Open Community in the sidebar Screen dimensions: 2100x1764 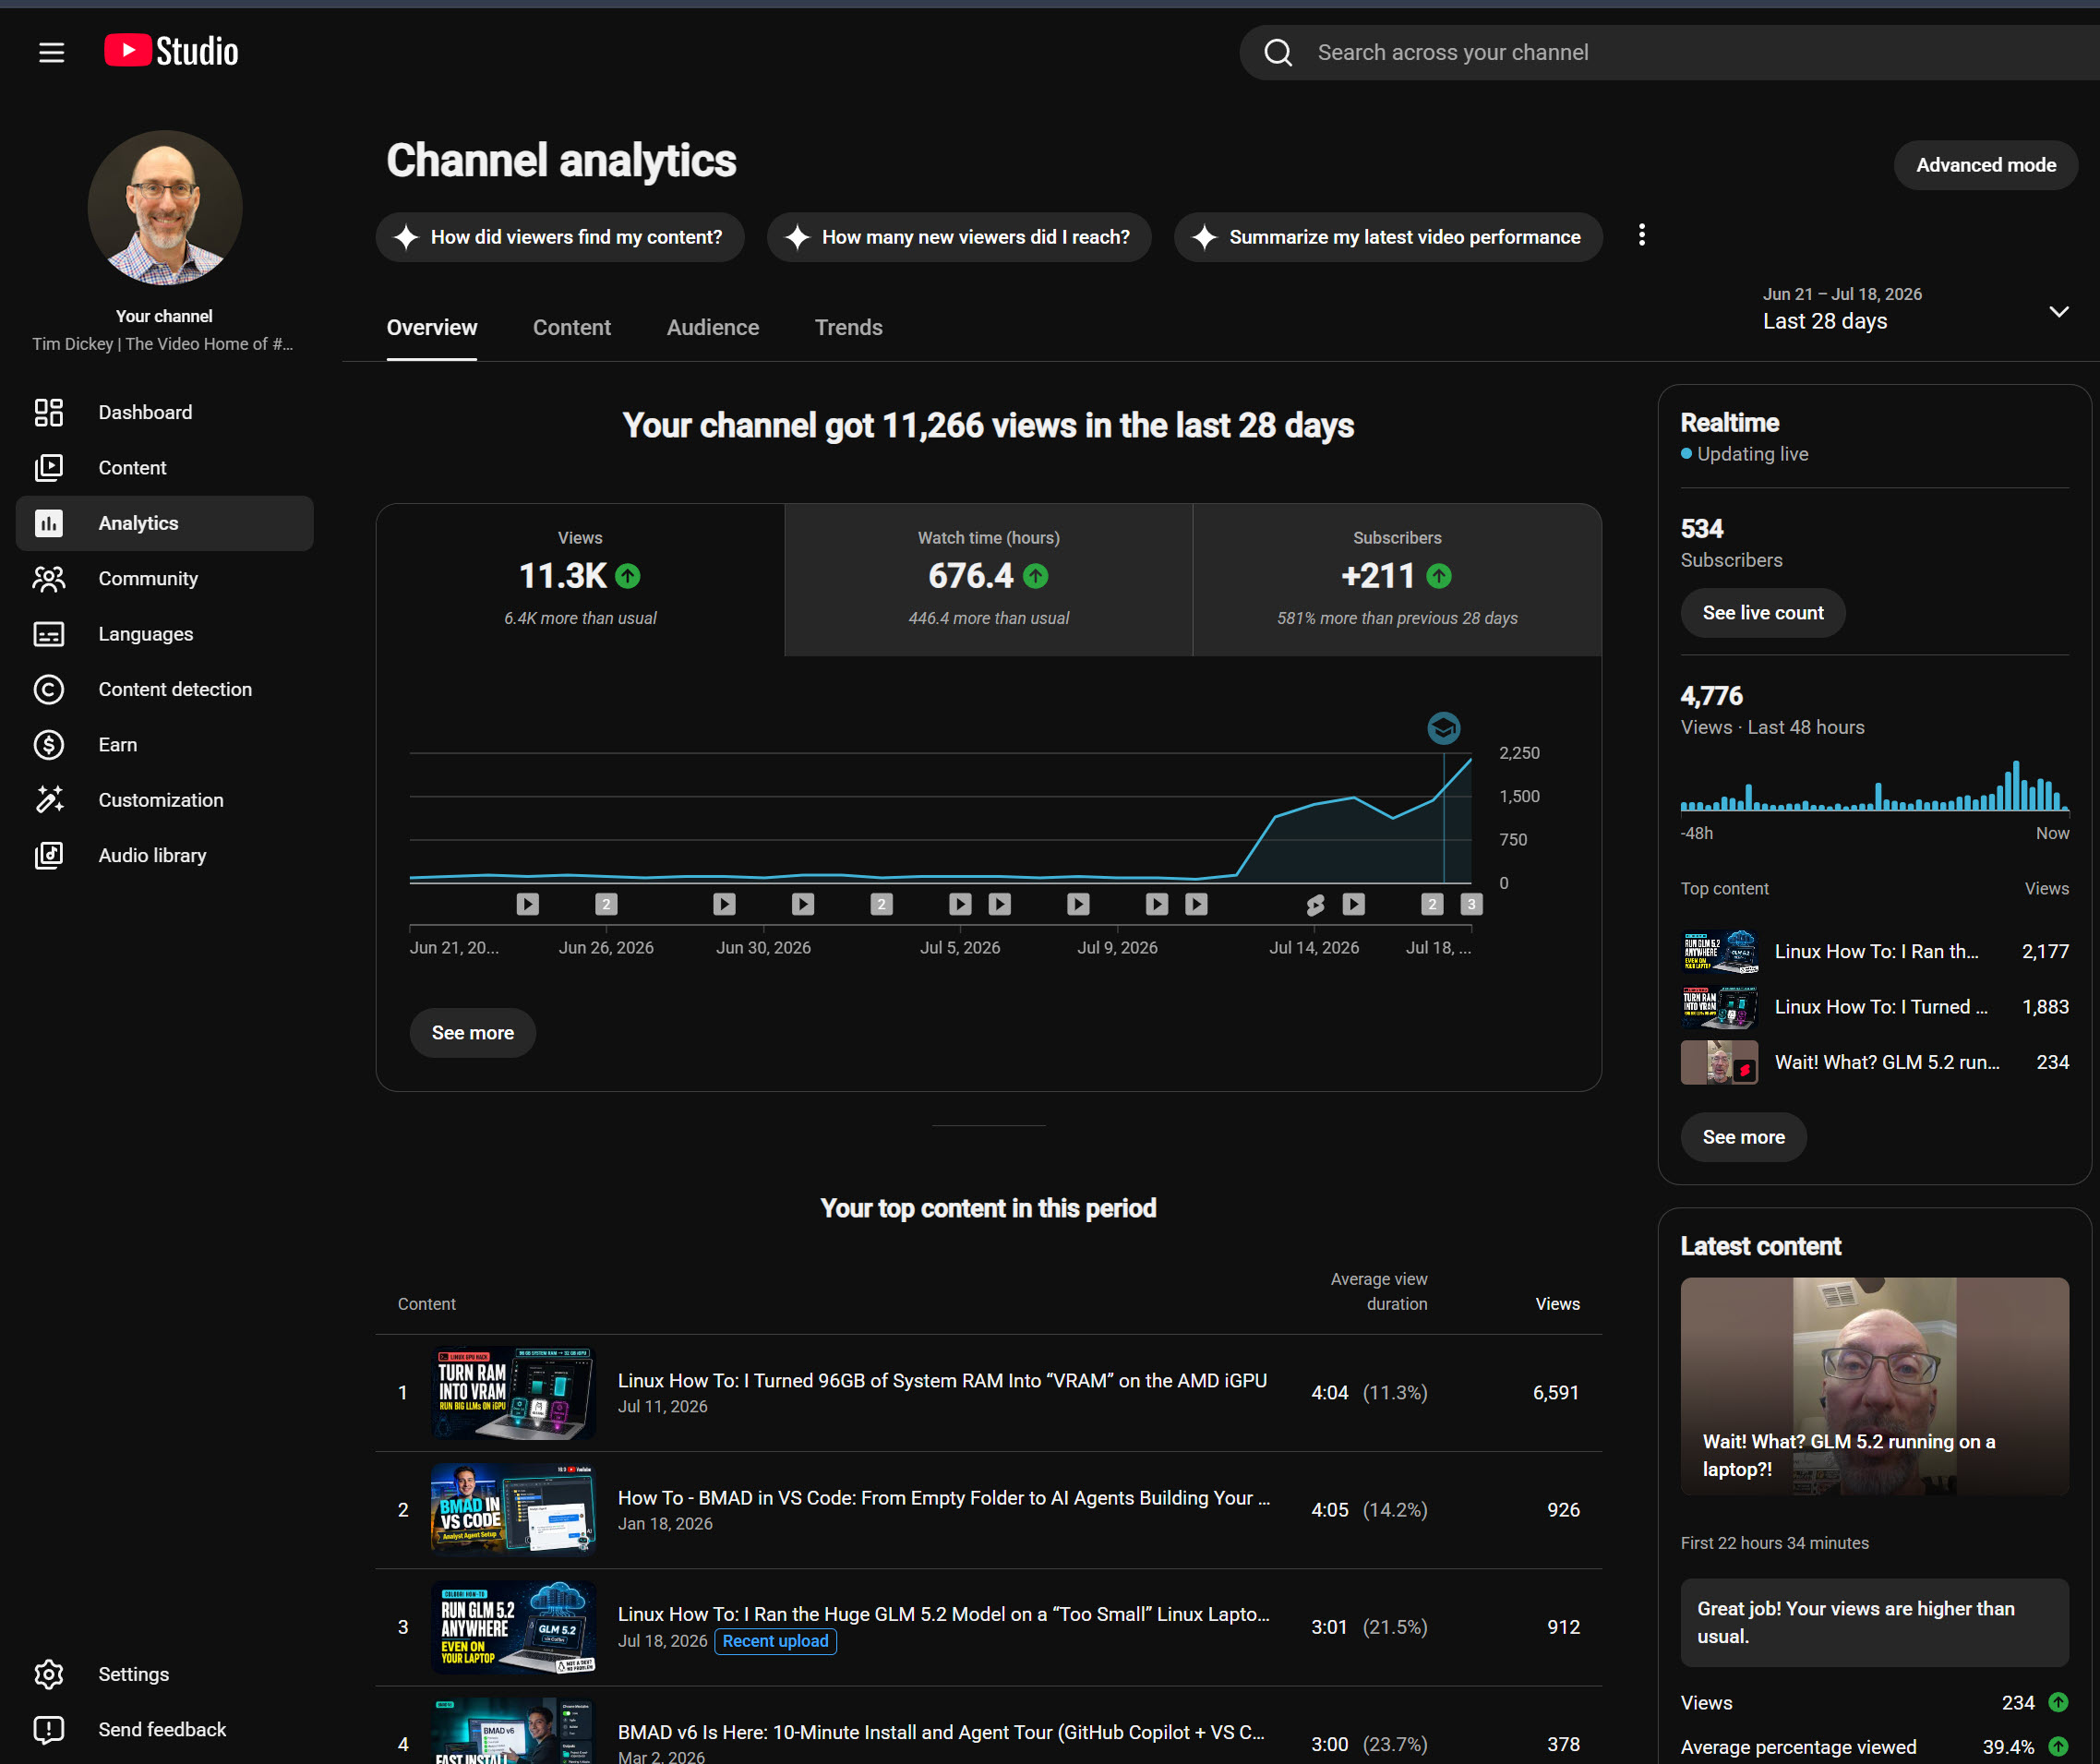pyautogui.click(x=165, y=578)
